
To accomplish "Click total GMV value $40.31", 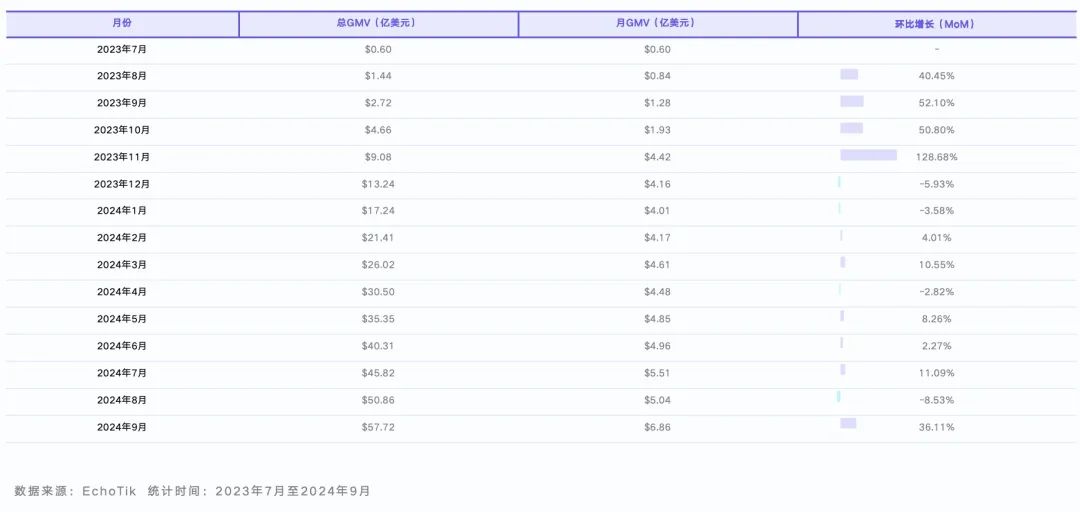I will (378, 346).
